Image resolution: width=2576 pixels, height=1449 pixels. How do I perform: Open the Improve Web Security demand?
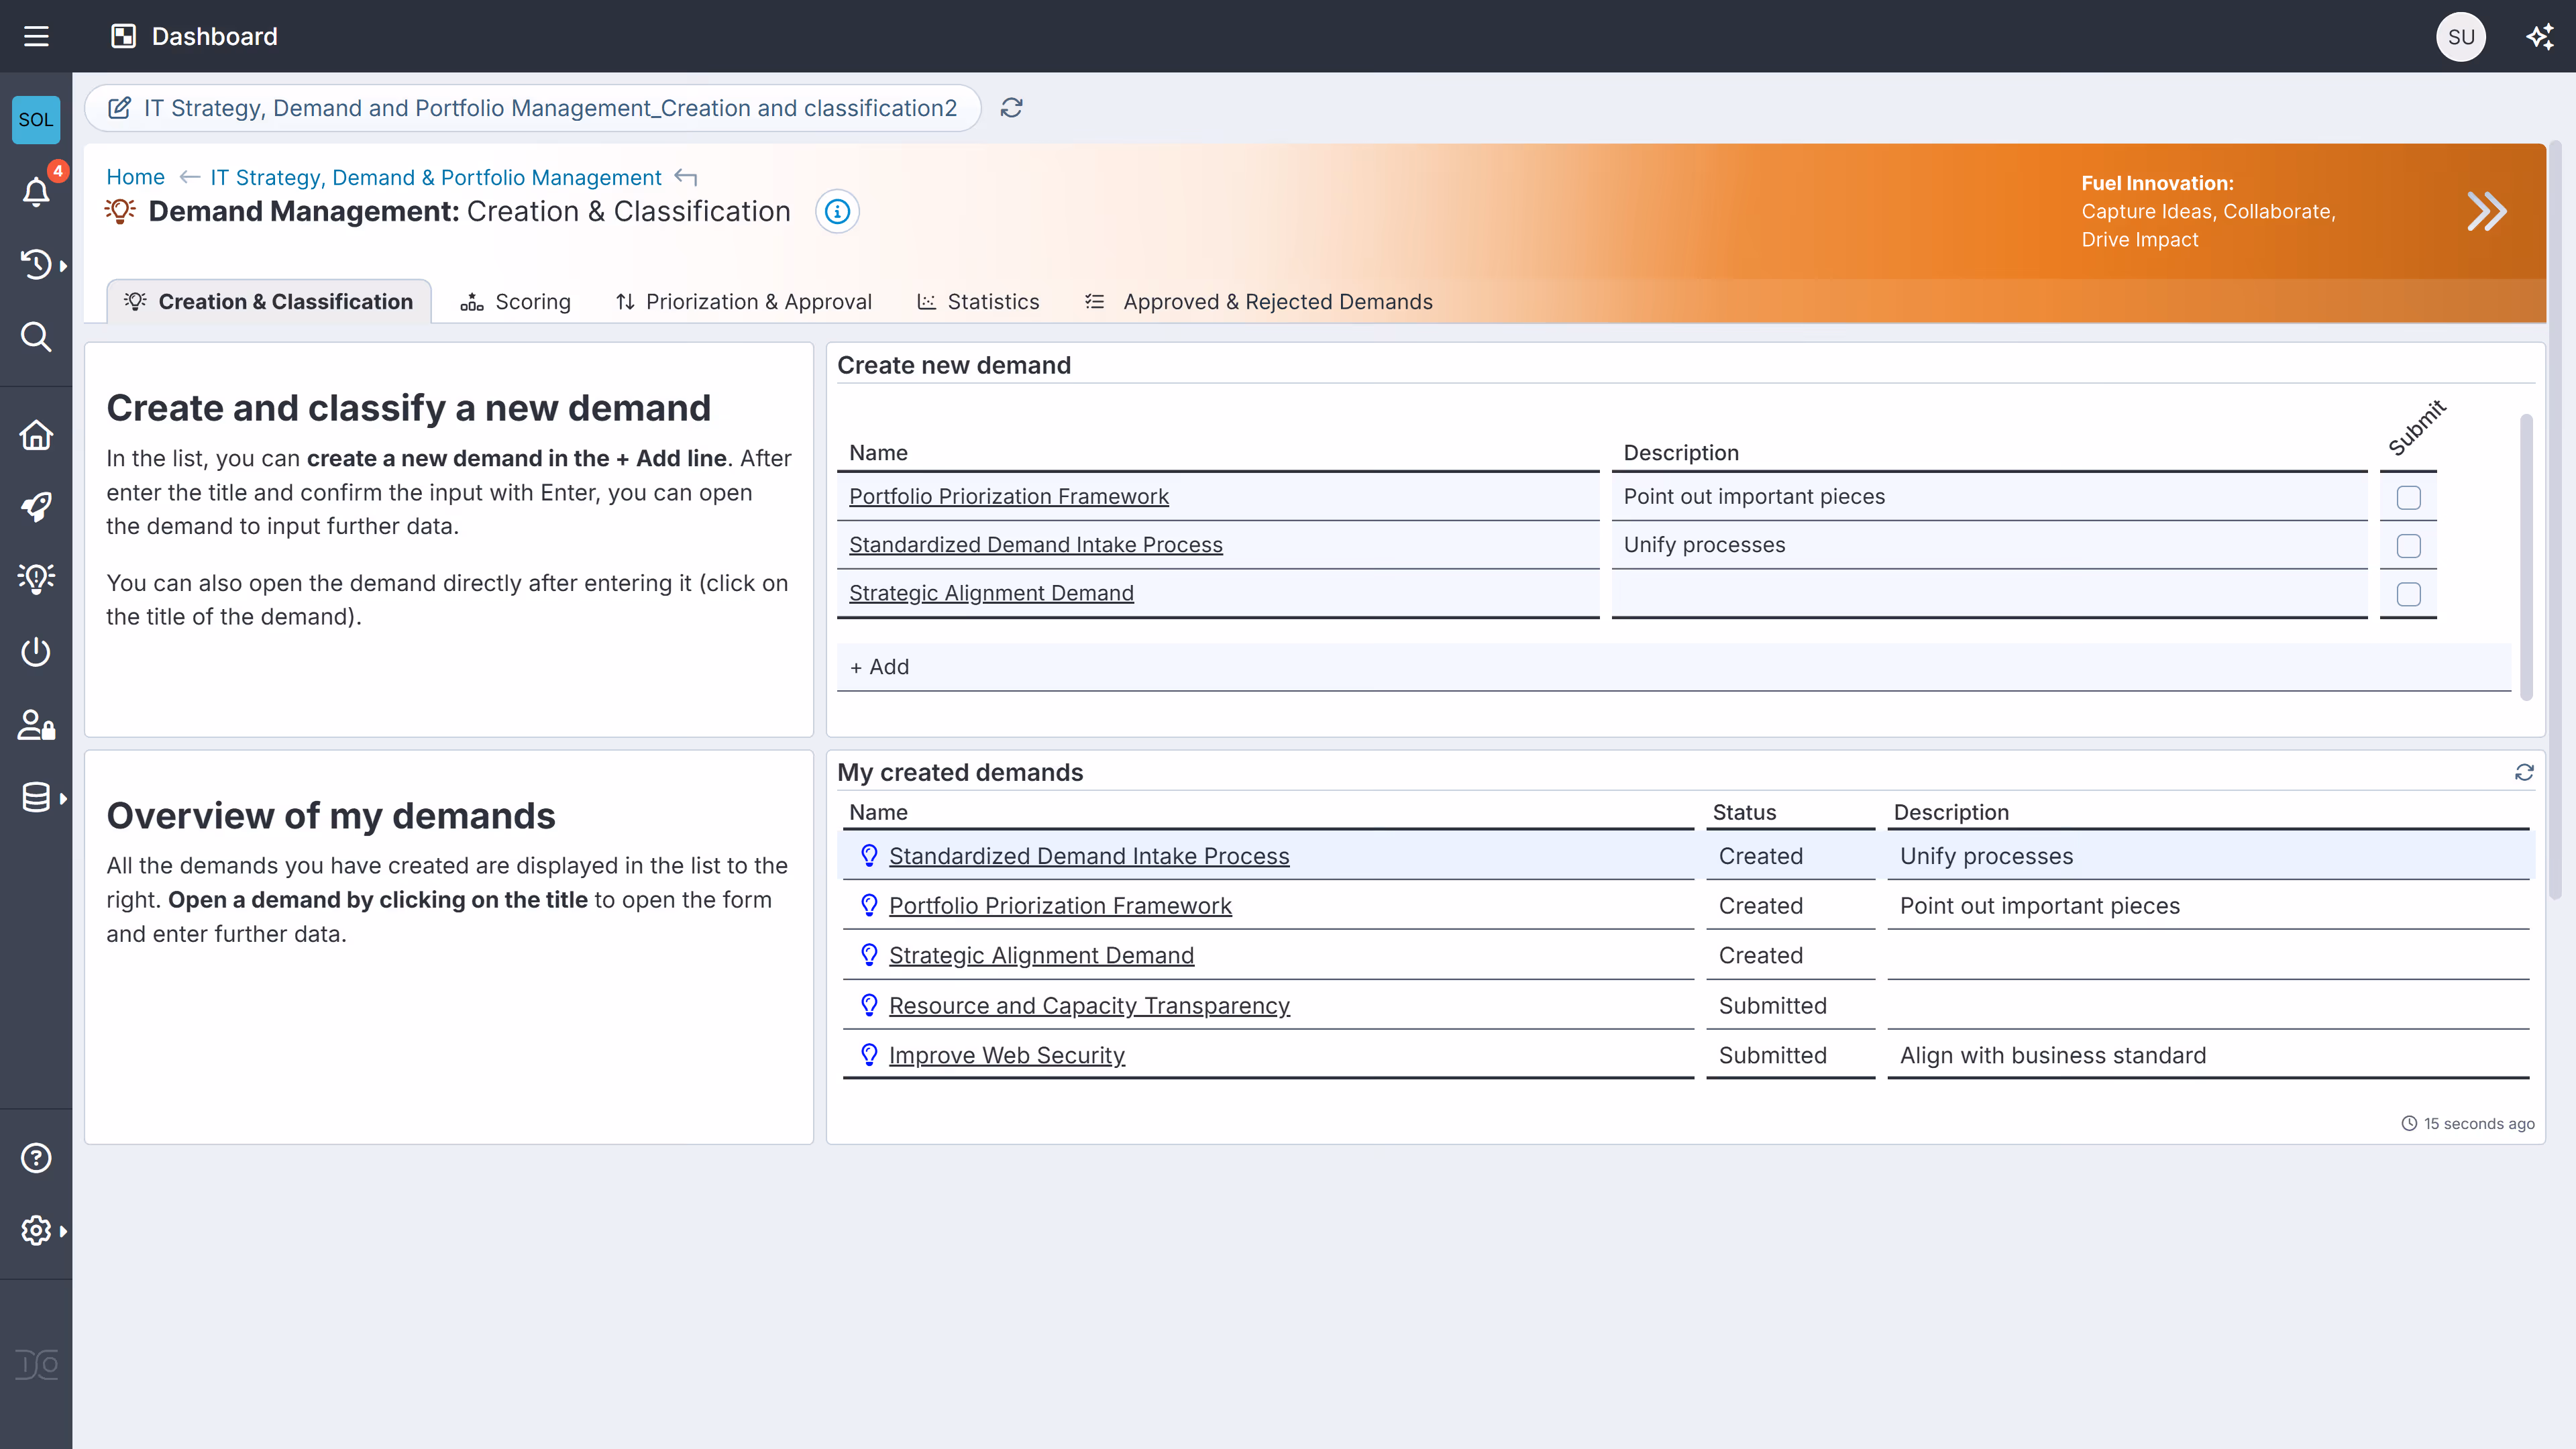coord(1007,1054)
